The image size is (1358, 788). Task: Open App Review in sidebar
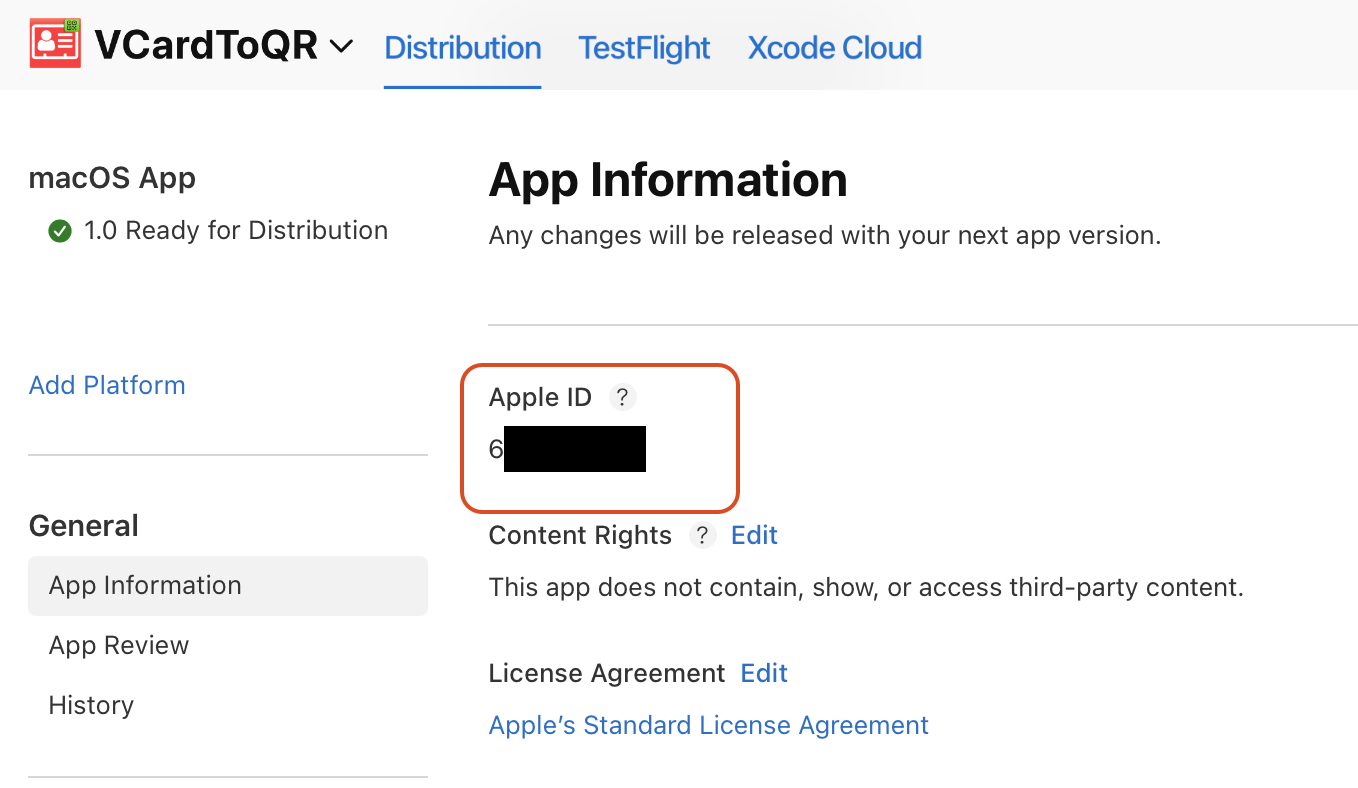pyautogui.click(x=119, y=645)
